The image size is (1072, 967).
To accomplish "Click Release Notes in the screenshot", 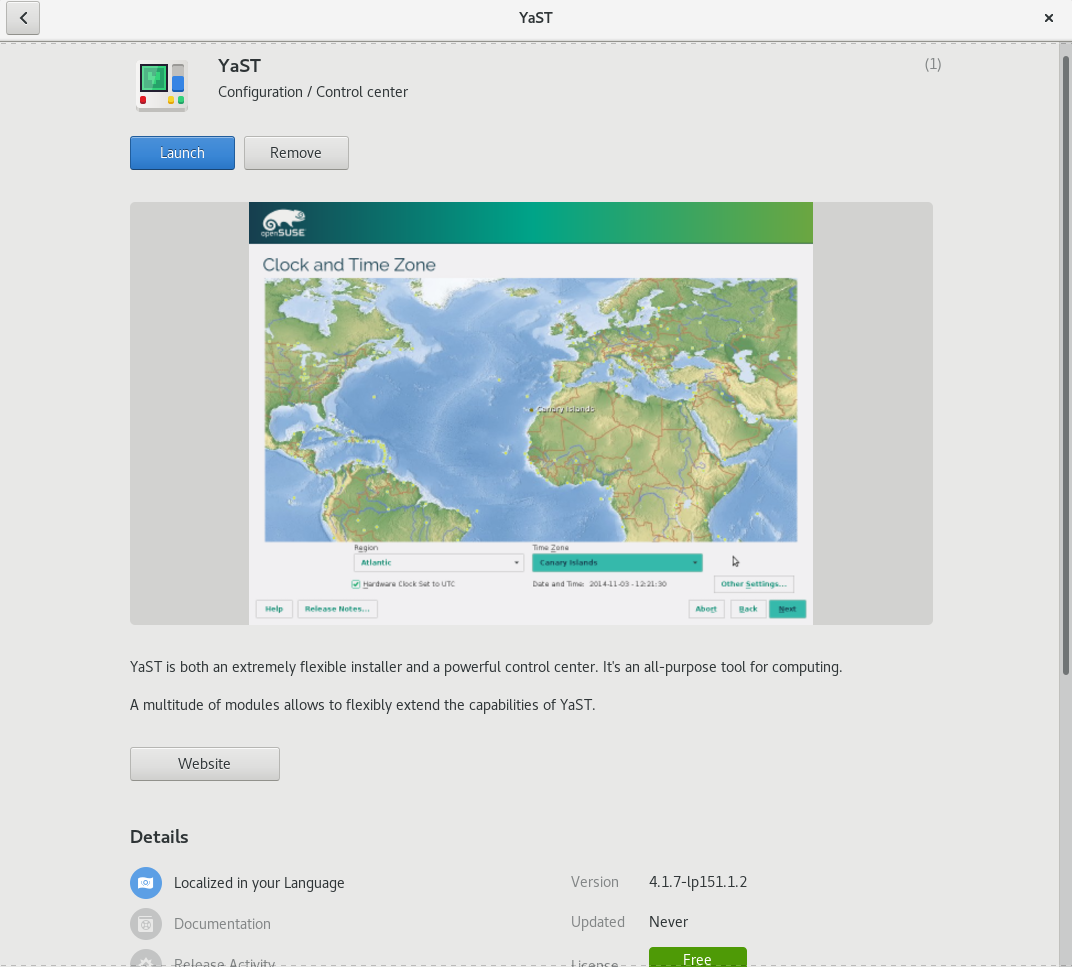I will [x=337, y=609].
